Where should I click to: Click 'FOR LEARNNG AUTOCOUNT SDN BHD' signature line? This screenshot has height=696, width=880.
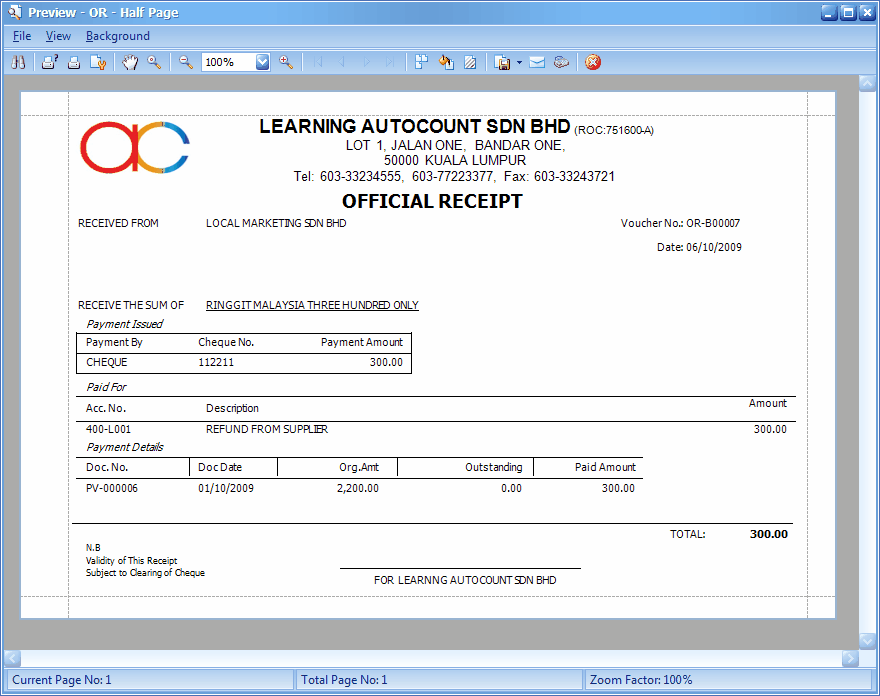coord(465,580)
